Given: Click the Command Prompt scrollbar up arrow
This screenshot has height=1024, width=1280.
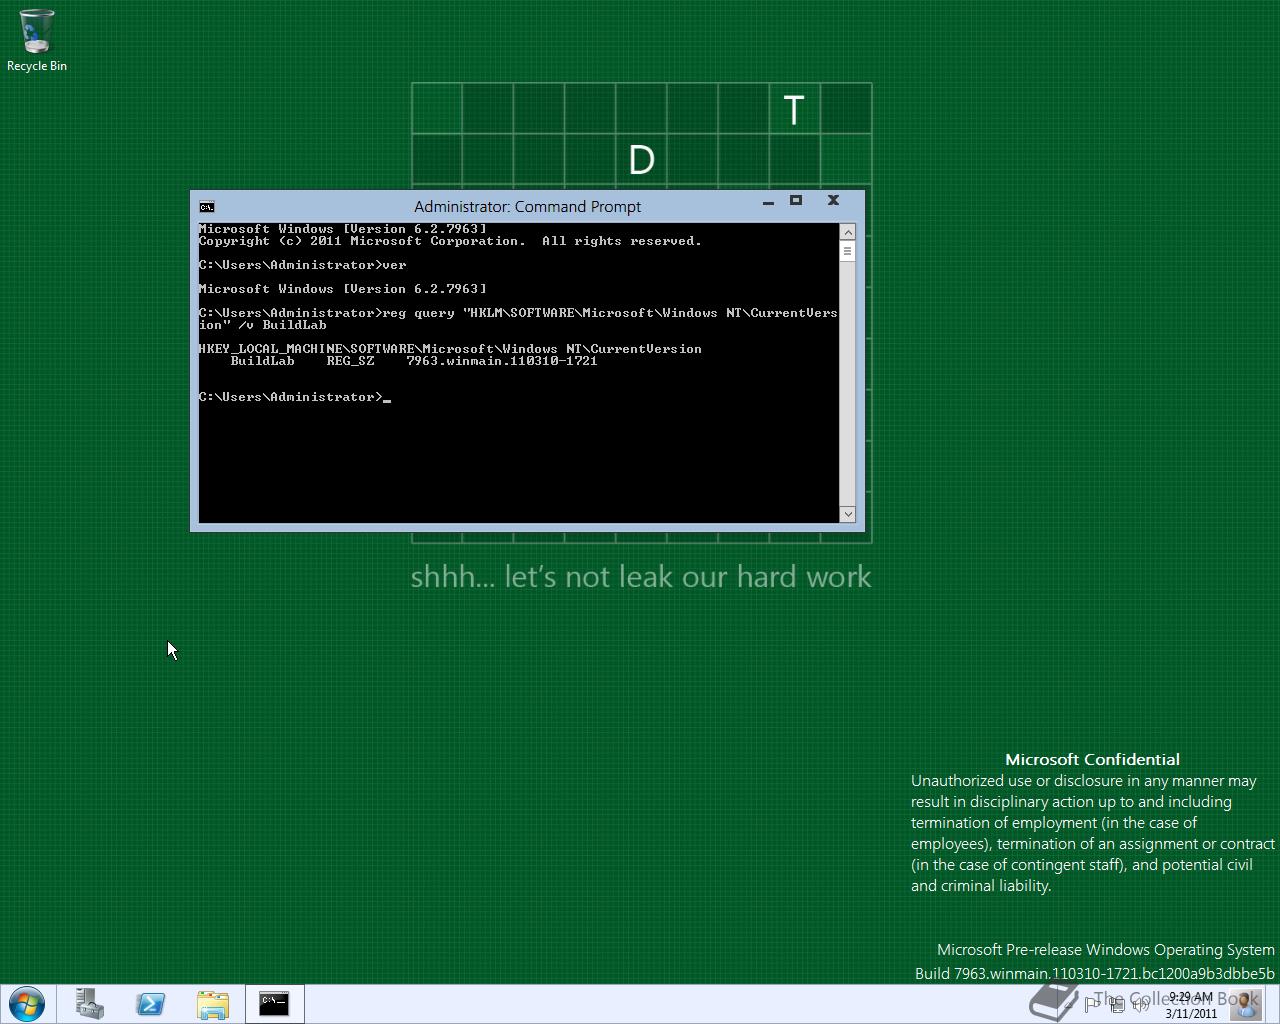Looking at the screenshot, I should coord(848,232).
